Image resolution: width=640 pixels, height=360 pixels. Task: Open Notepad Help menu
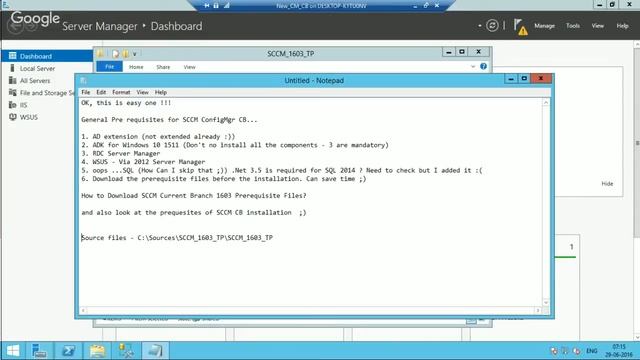(161, 92)
